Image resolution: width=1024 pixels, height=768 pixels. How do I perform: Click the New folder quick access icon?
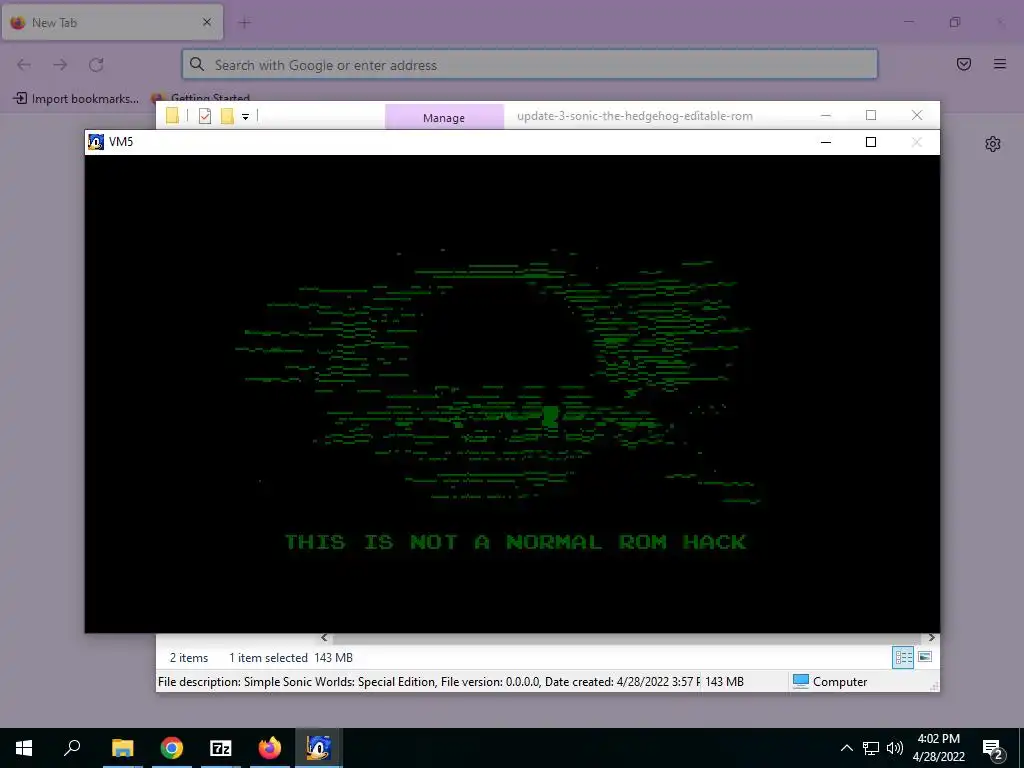click(x=227, y=116)
